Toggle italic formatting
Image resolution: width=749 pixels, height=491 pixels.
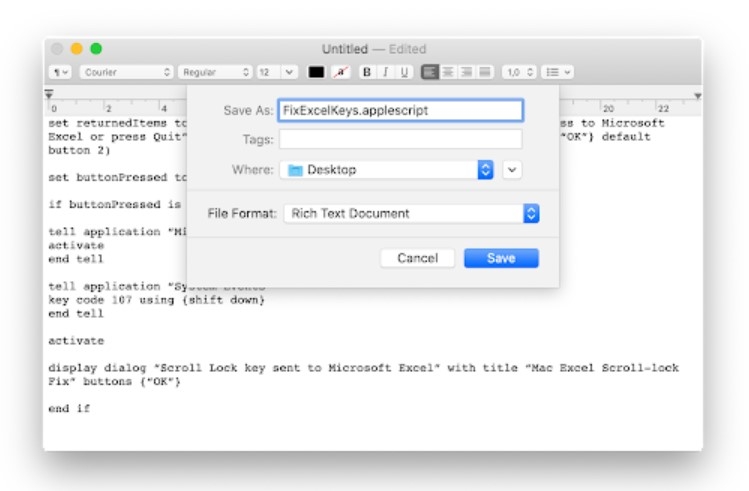click(385, 72)
